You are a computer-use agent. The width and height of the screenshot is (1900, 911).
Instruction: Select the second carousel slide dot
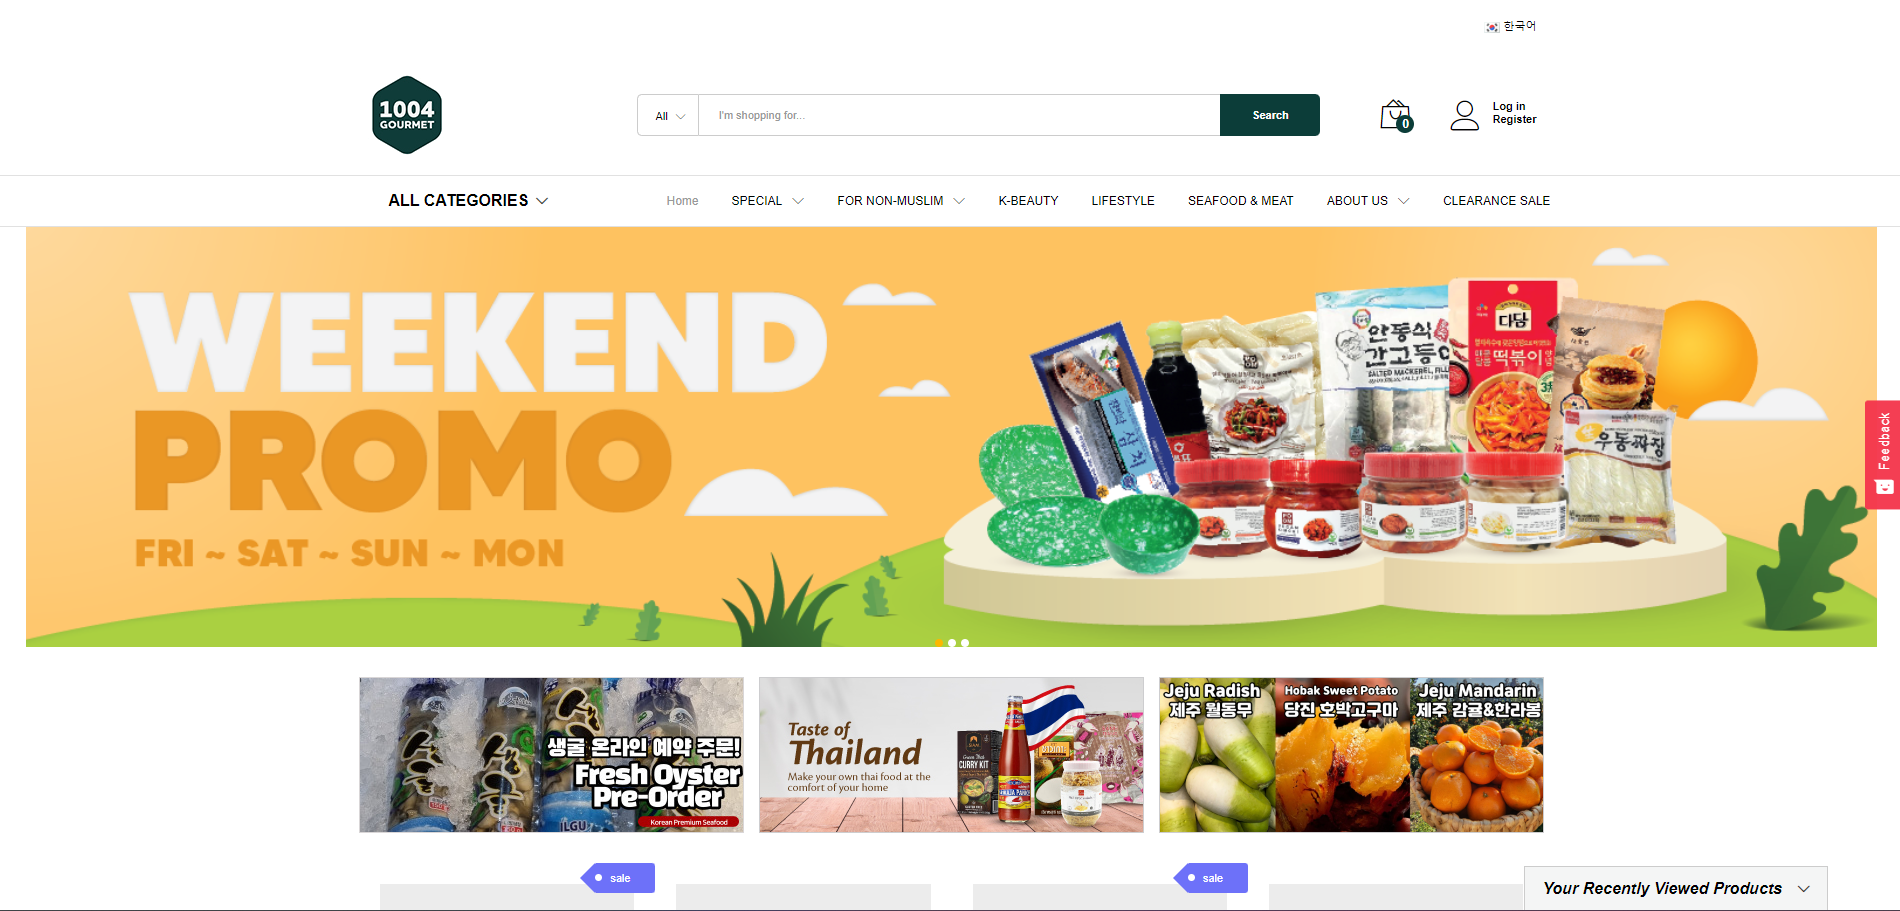952,643
